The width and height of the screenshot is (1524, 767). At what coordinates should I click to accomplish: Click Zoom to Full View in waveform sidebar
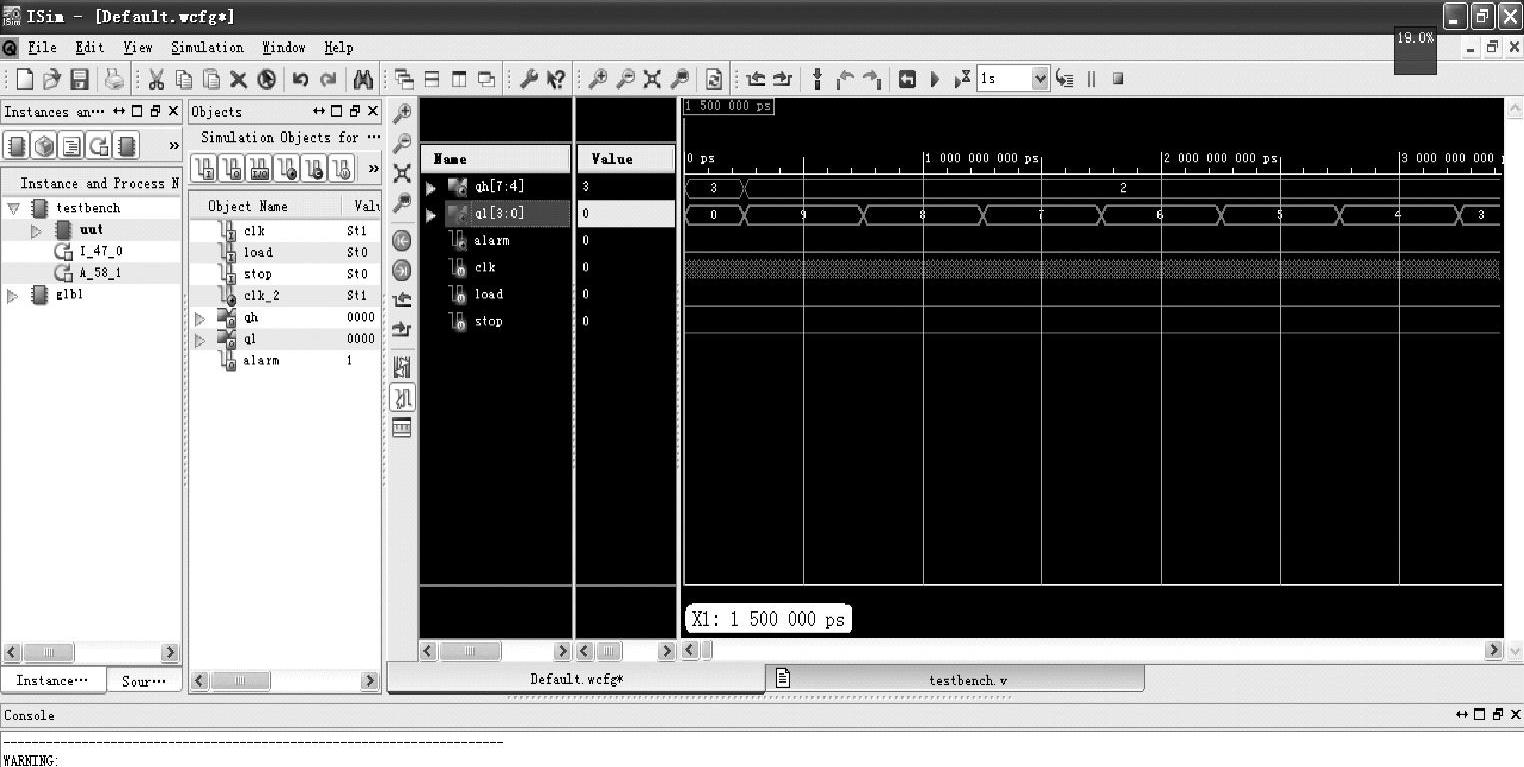tap(402, 173)
